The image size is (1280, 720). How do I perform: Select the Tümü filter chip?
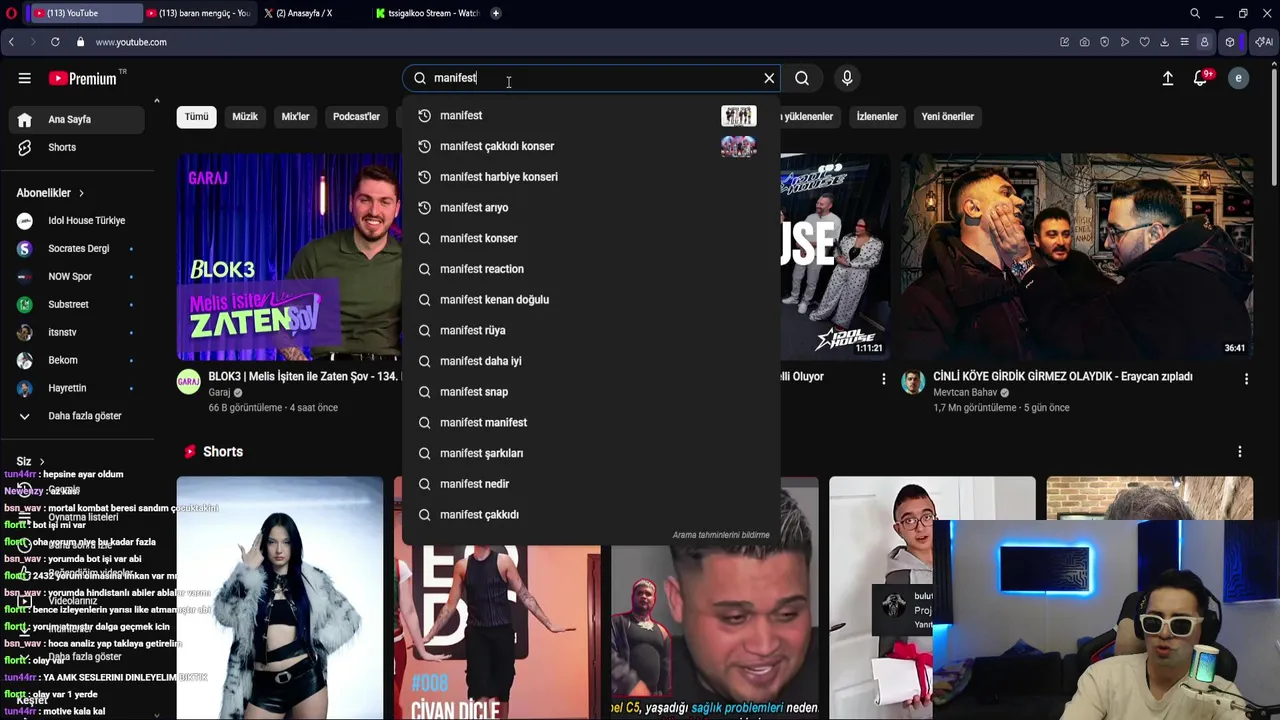196,117
